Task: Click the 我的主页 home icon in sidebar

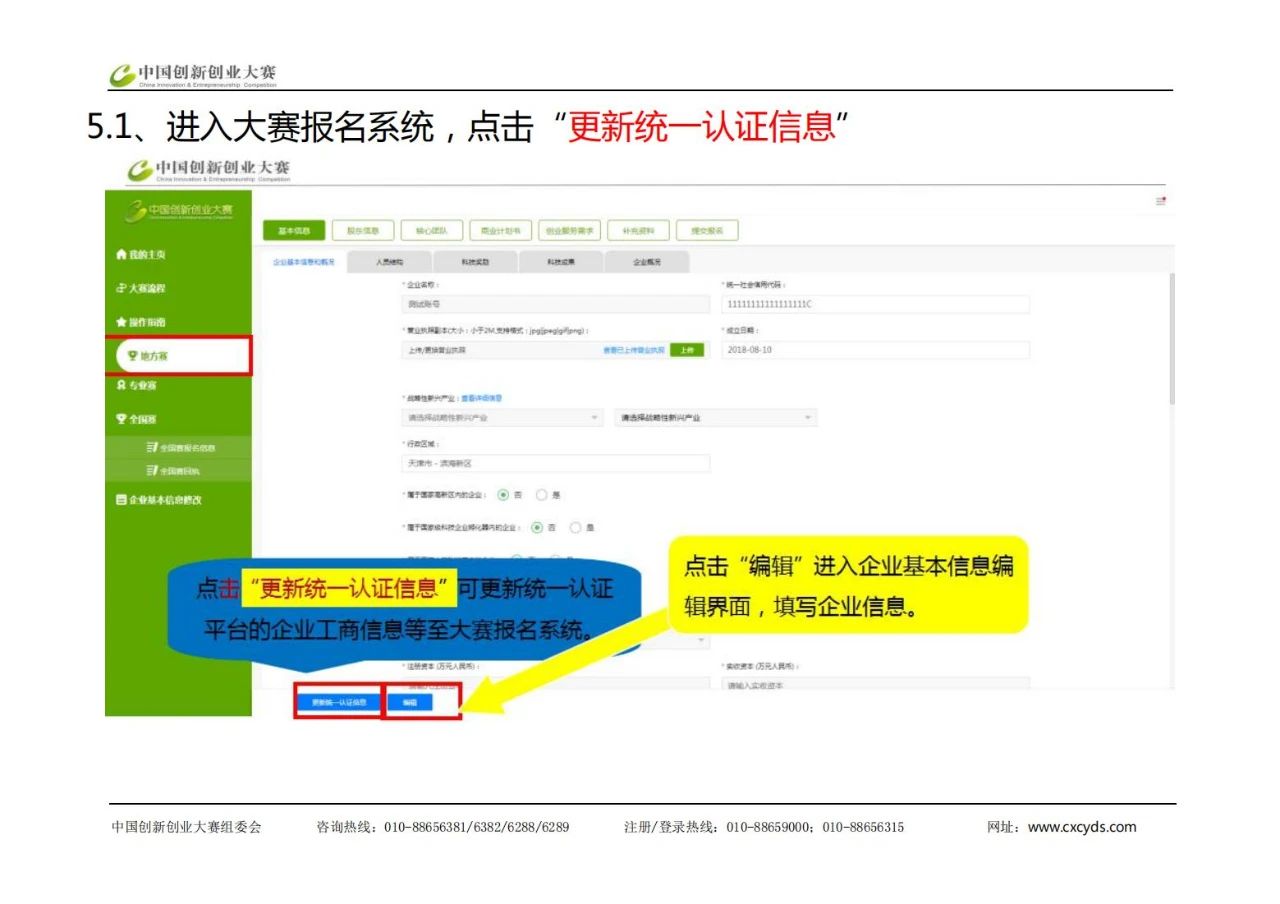Action: (x=121, y=255)
